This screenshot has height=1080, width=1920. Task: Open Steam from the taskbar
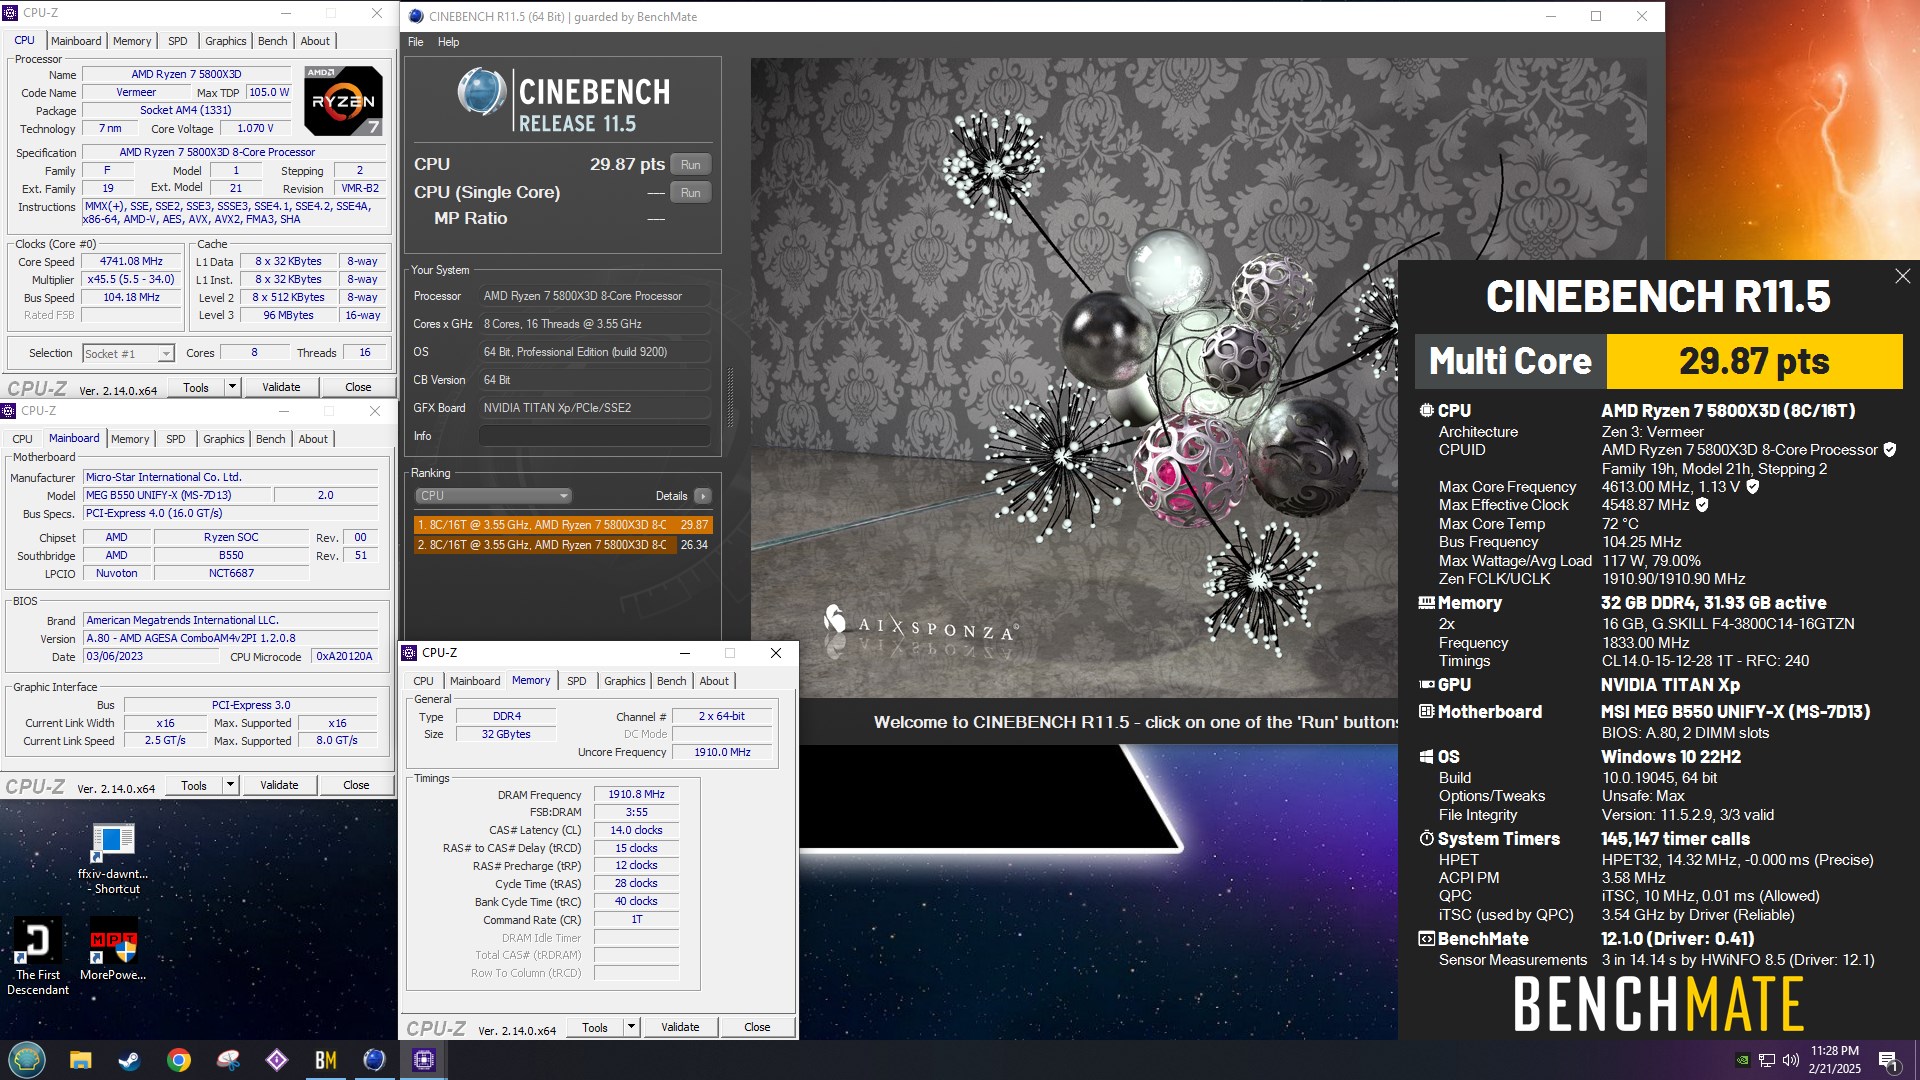pyautogui.click(x=129, y=1060)
